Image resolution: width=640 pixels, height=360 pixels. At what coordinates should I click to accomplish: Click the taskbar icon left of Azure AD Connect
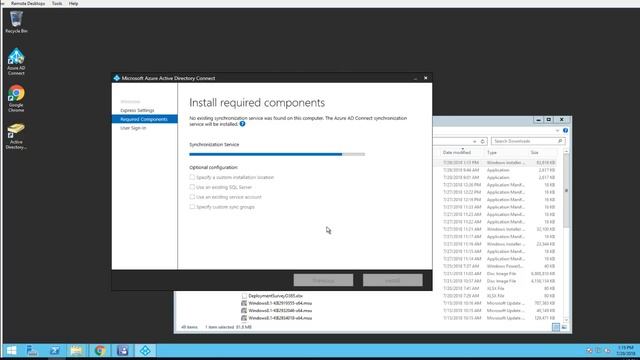coord(122,350)
